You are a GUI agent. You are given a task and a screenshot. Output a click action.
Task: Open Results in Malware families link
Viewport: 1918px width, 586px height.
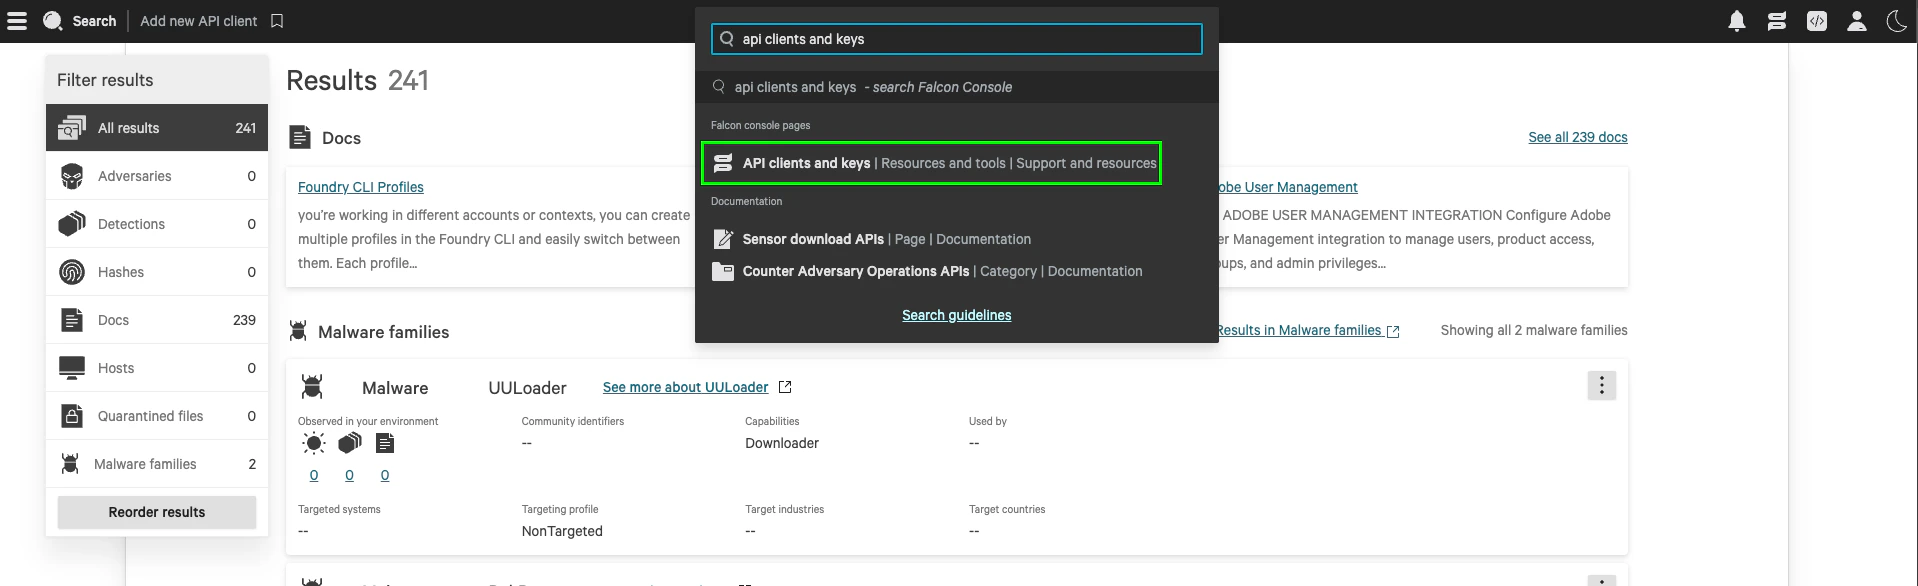tap(1308, 330)
